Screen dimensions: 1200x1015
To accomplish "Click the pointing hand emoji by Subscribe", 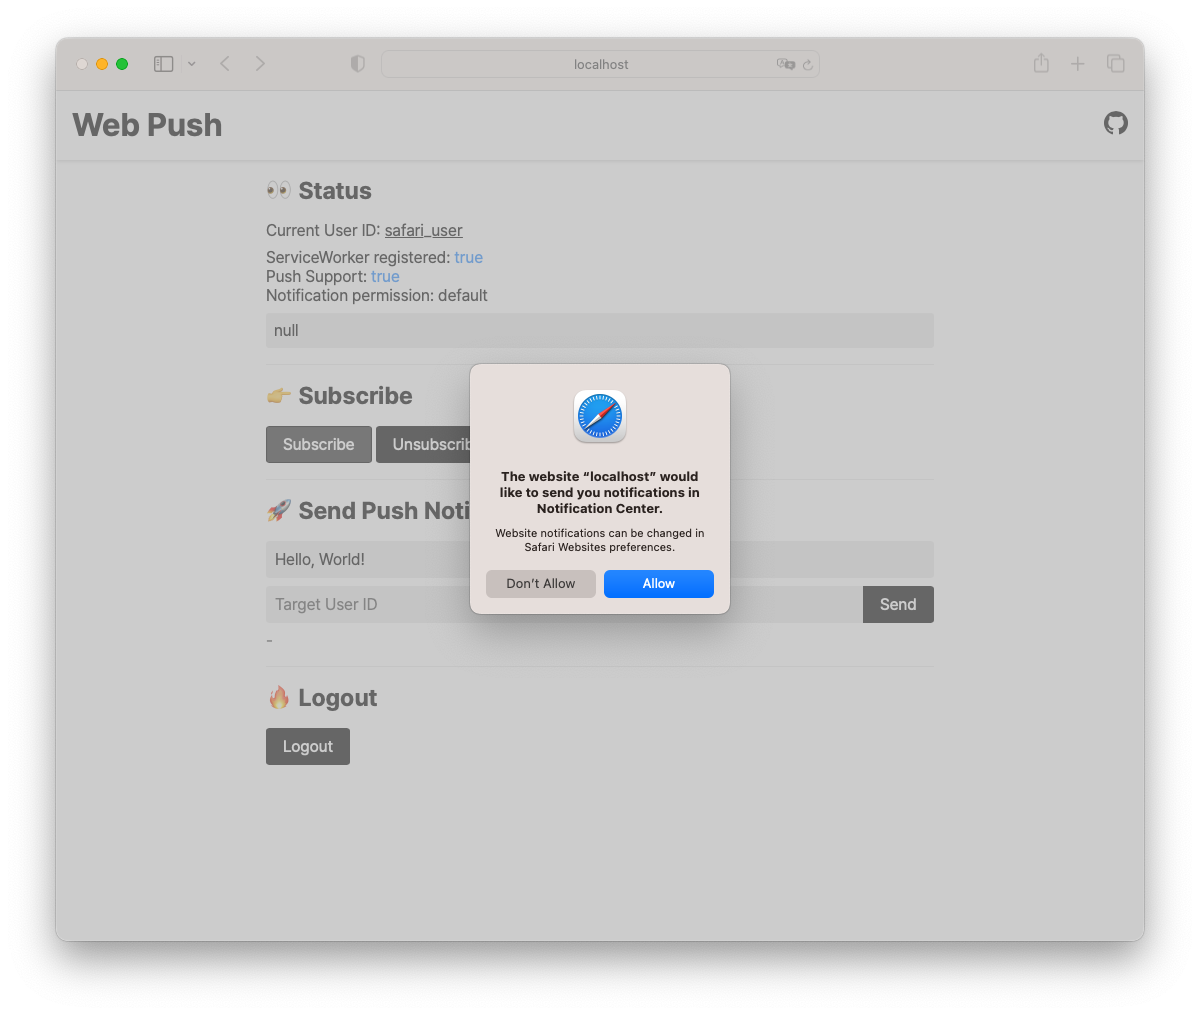I will tap(279, 396).
